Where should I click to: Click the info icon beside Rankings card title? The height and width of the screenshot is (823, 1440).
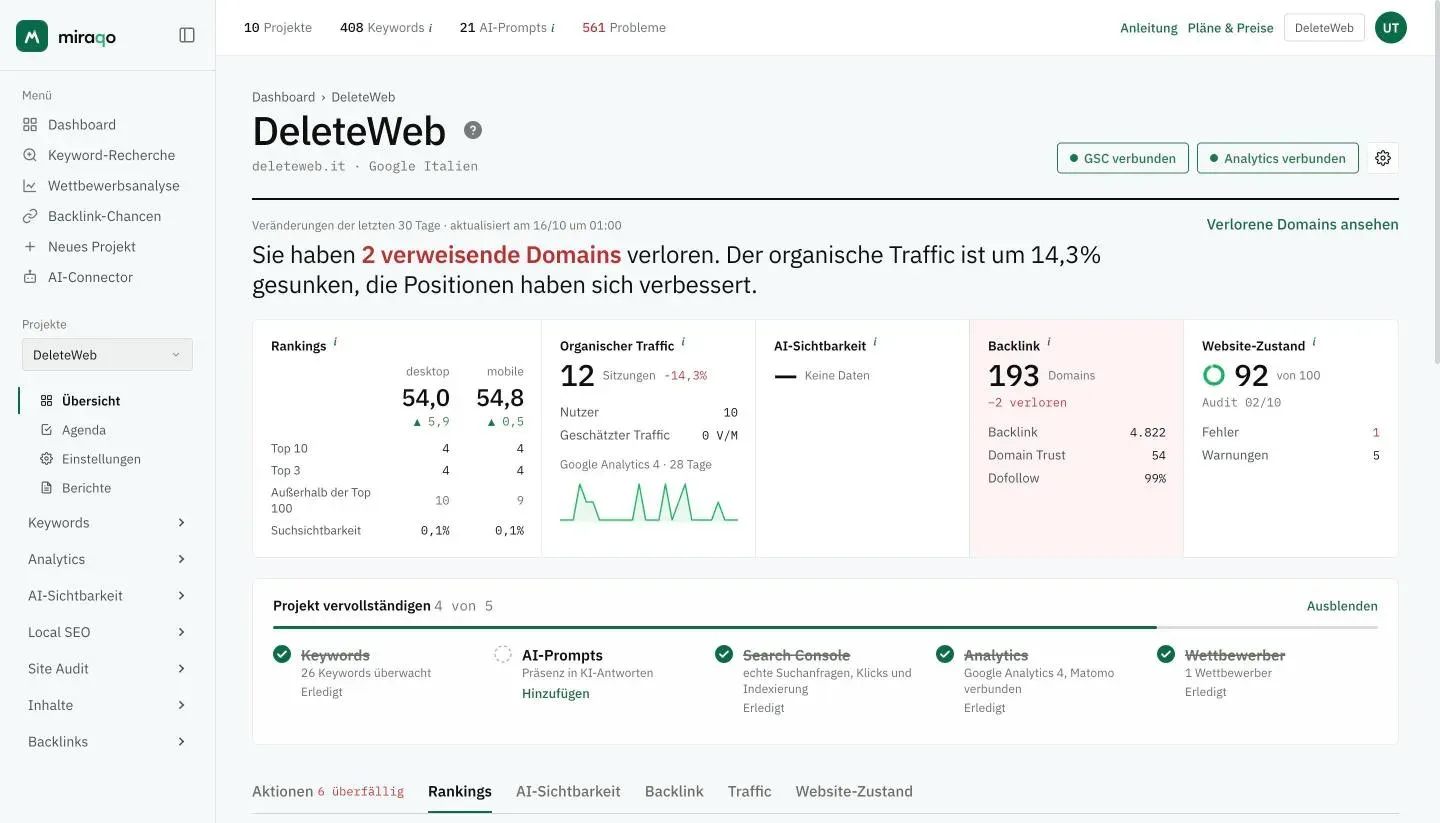pos(335,342)
